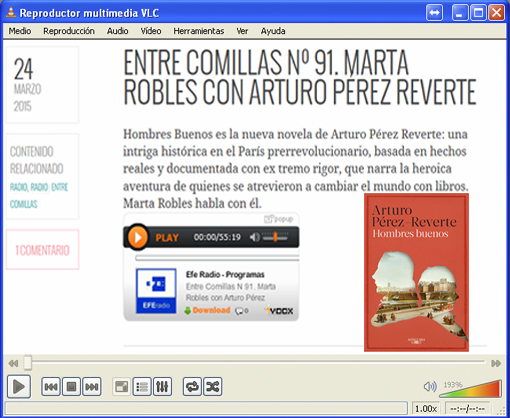This screenshot has width=510, height=418.
Task: Adjust the embedded player volume slider
Action: [x=275, y=237]
